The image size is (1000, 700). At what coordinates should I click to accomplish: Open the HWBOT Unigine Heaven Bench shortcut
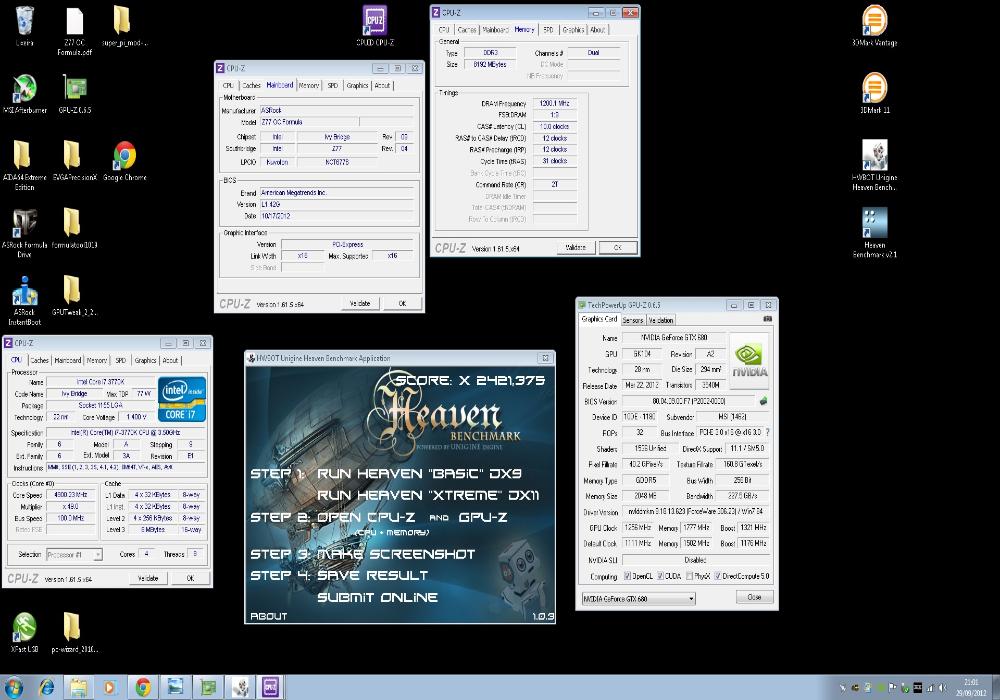point(874,165)
